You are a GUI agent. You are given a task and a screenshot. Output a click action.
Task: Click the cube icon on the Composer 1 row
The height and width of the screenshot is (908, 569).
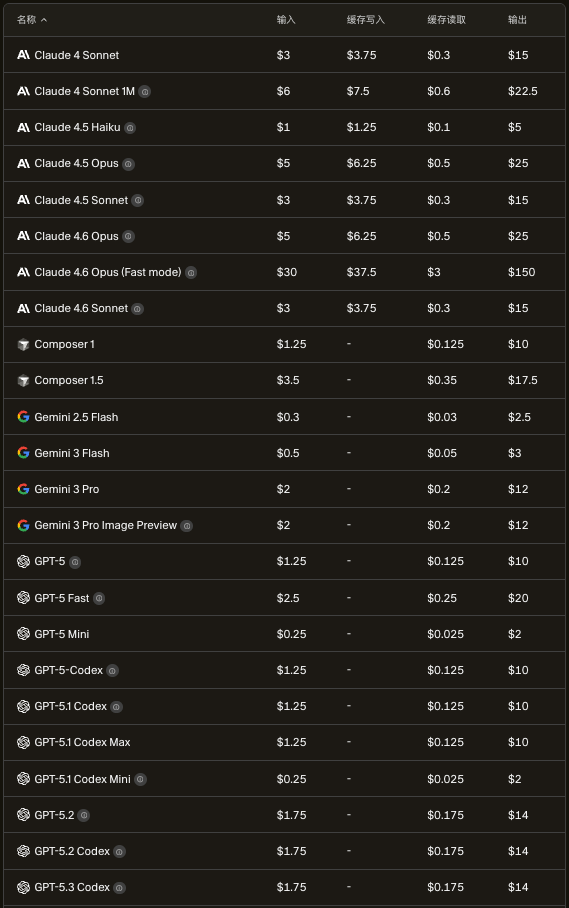pos(23,345)
